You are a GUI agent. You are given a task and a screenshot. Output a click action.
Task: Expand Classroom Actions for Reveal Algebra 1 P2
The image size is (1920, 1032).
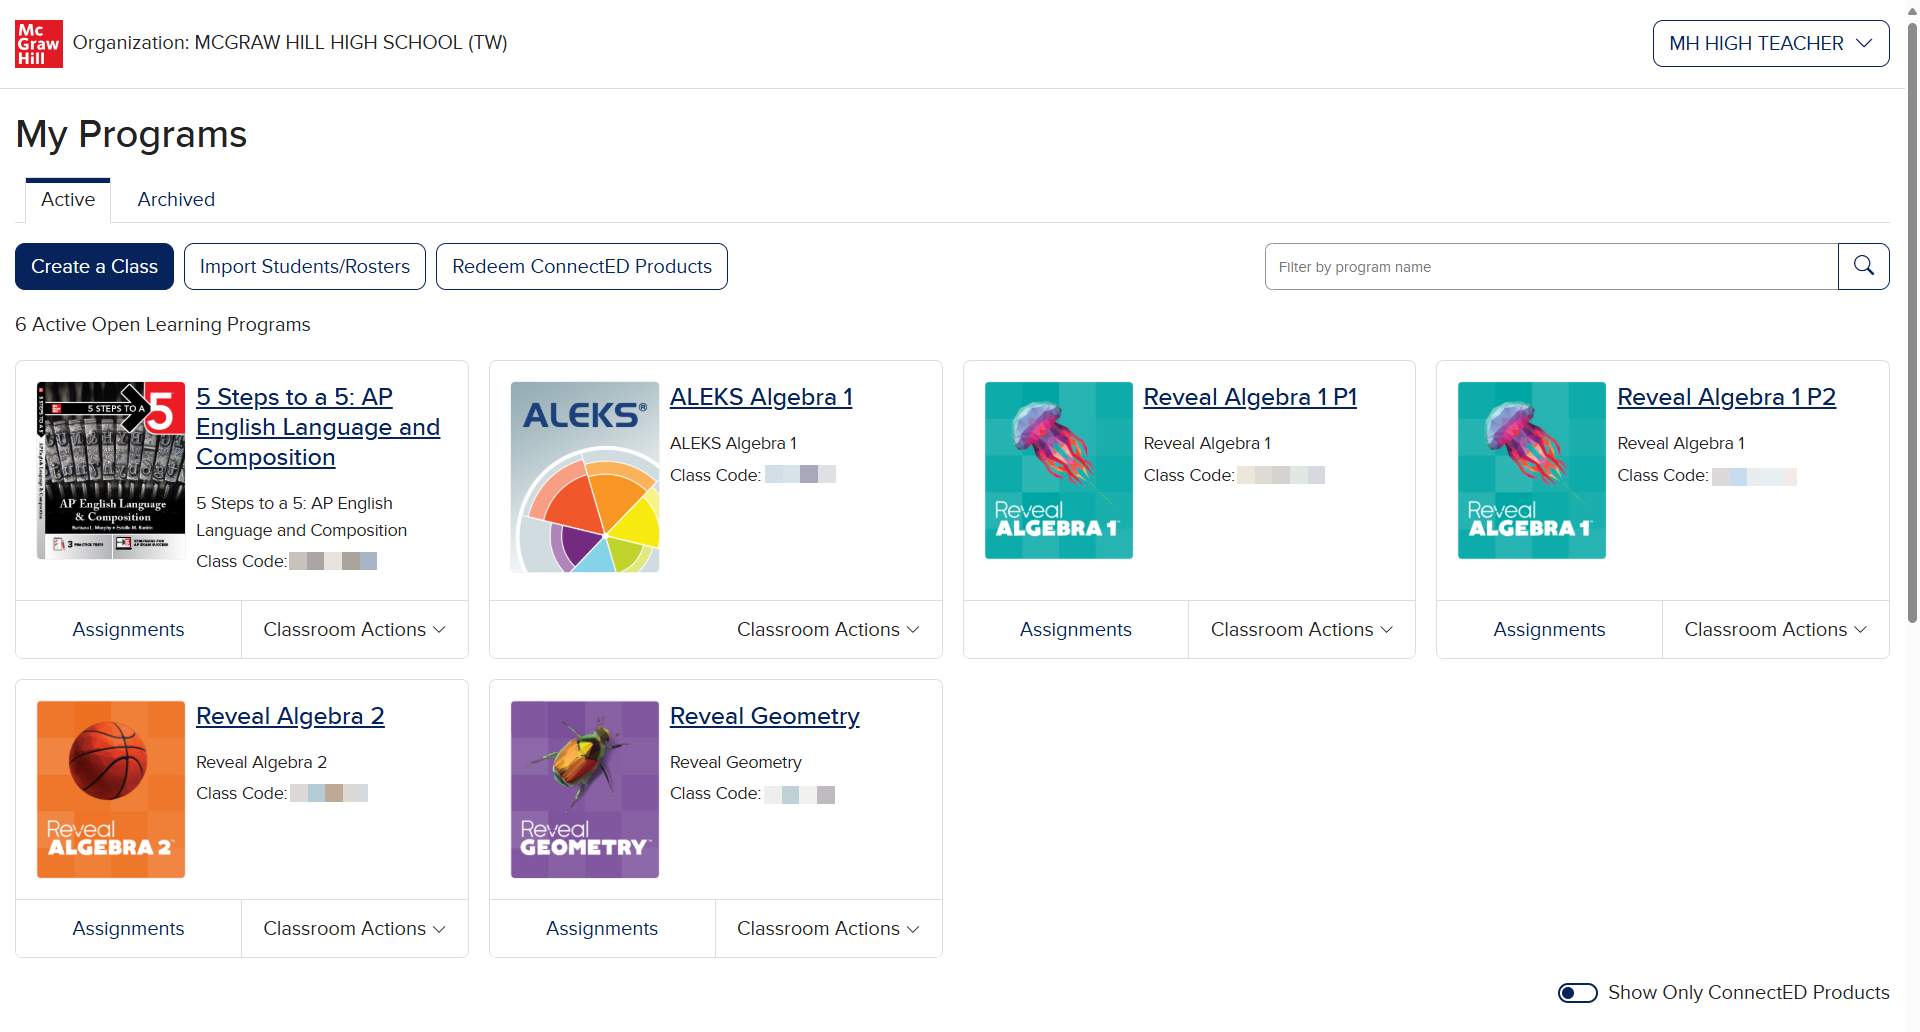coord(1776,630)
